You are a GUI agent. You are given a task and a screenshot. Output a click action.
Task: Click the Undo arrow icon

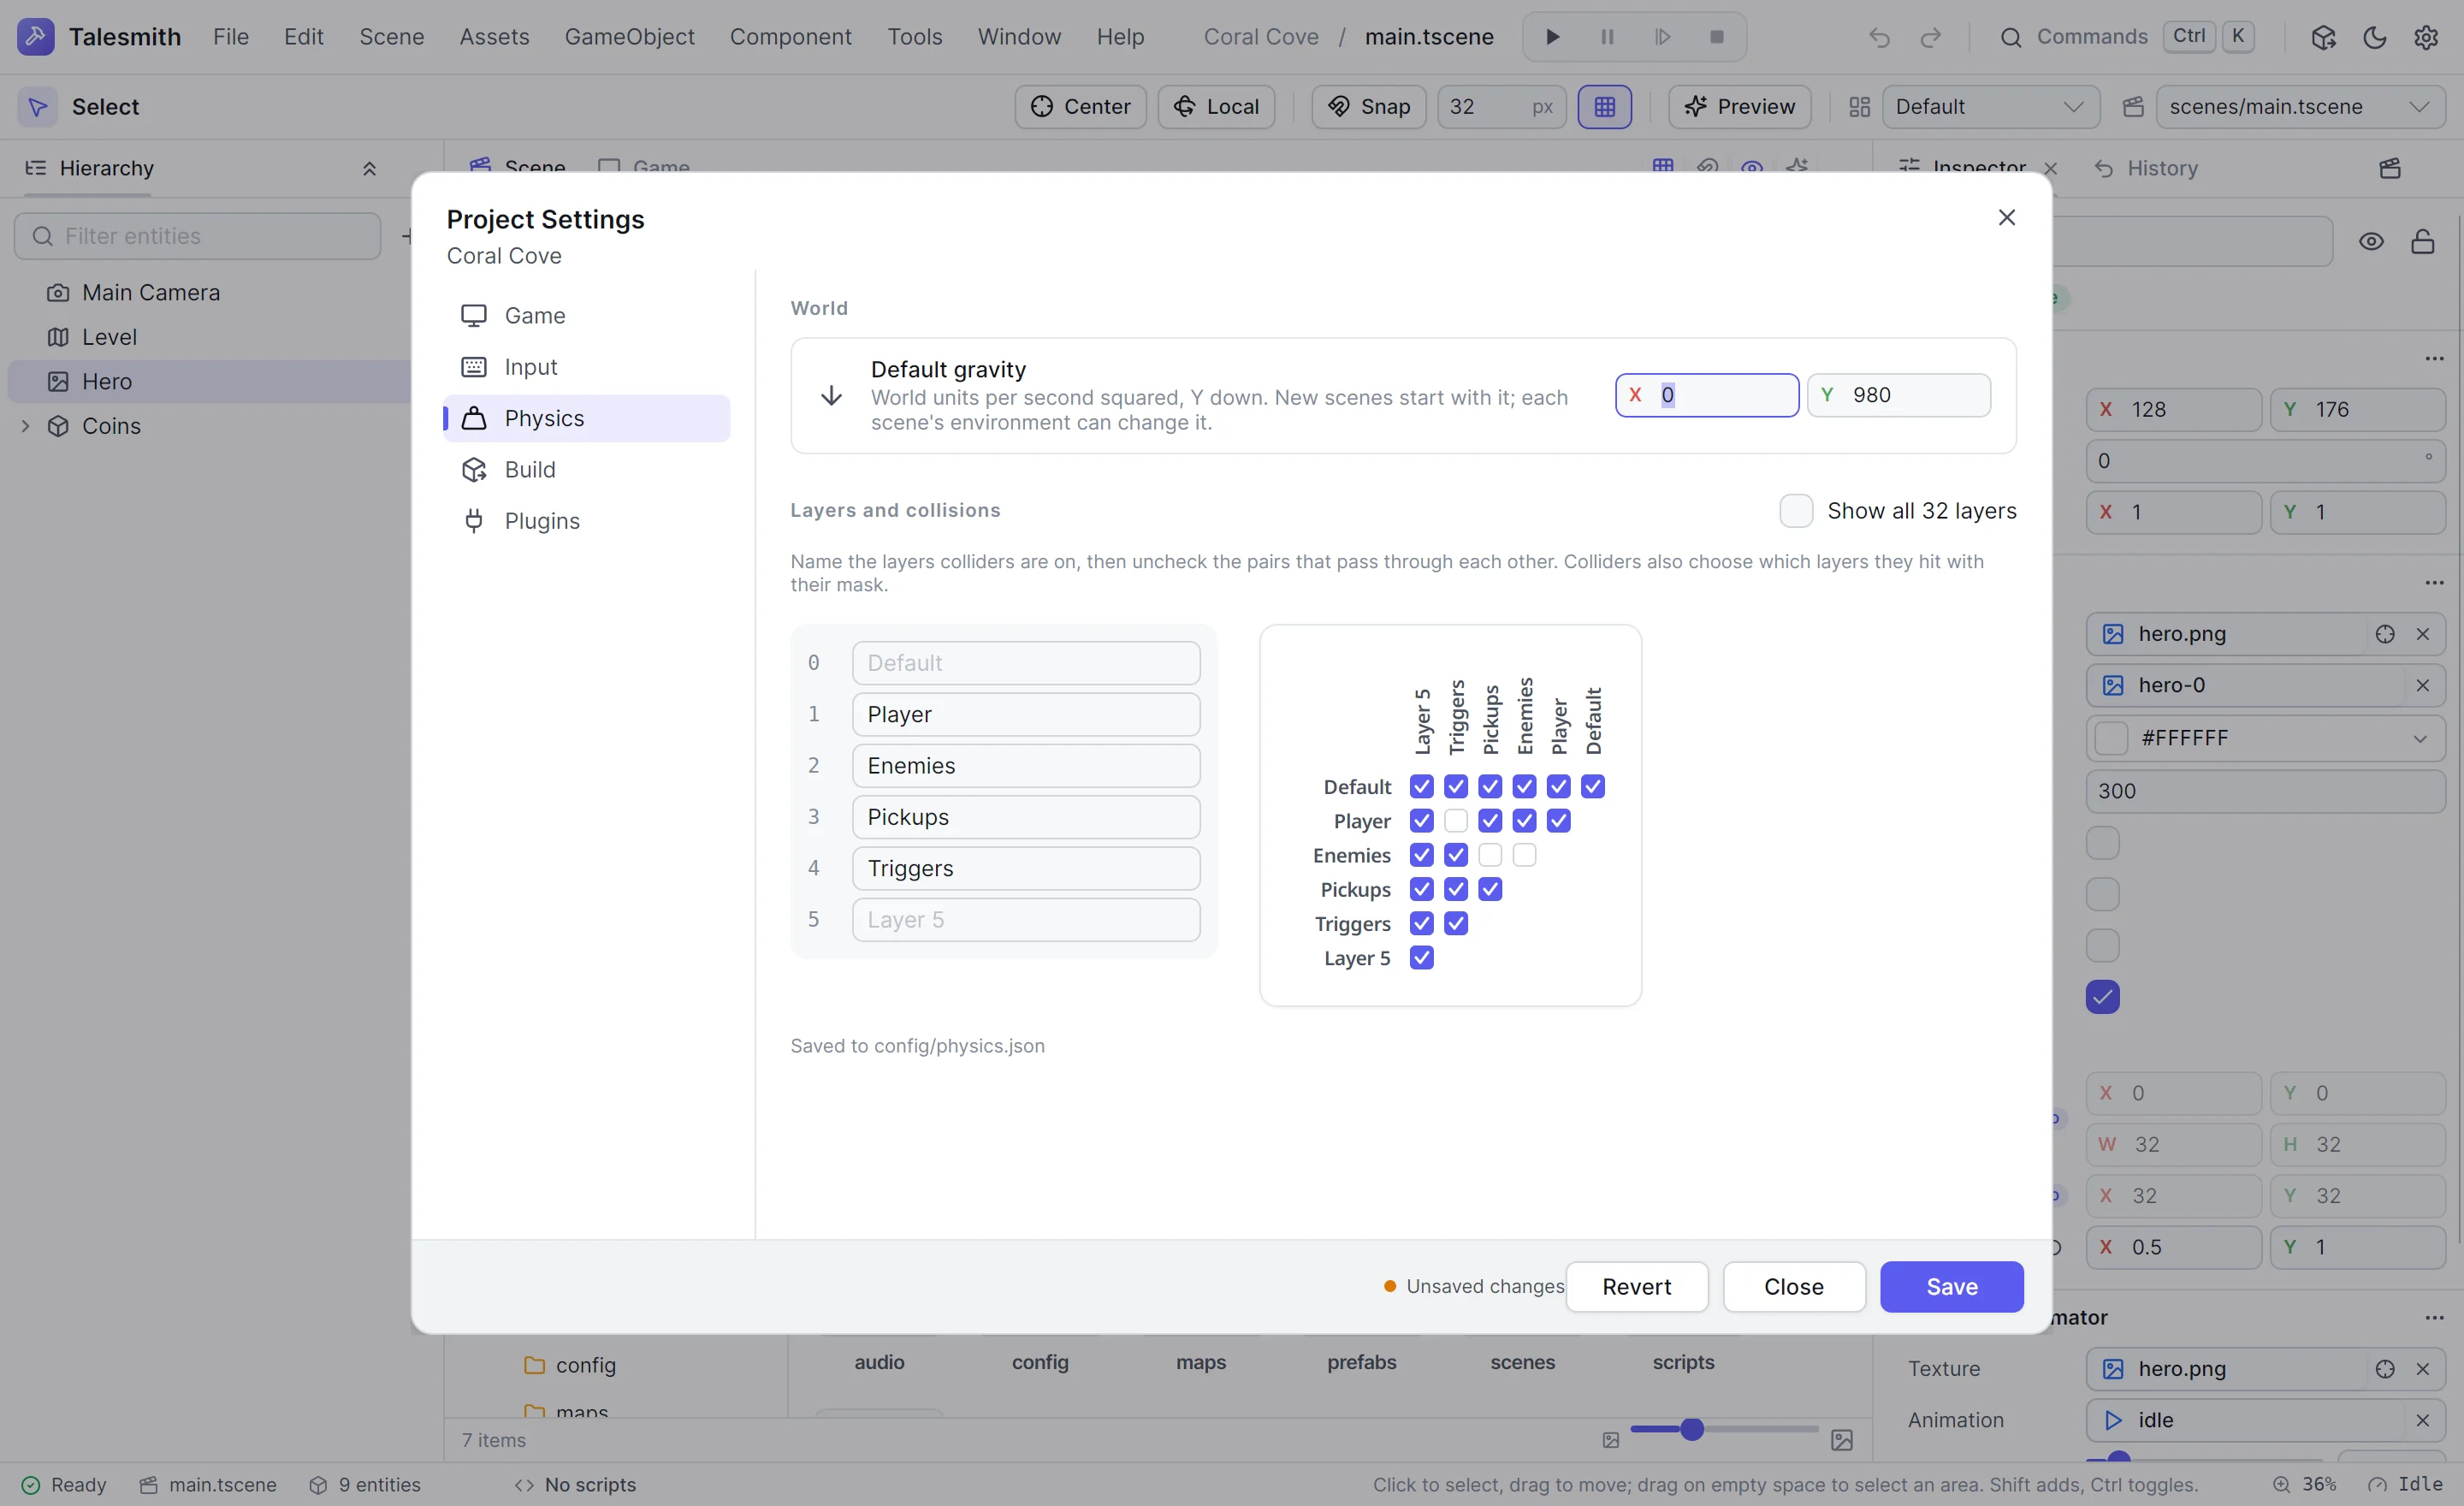1879,37
